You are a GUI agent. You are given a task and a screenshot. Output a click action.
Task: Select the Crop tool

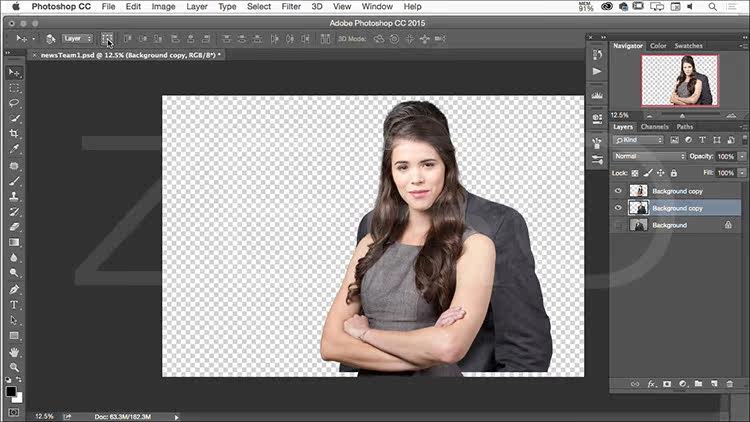click(x=14, y=133)
